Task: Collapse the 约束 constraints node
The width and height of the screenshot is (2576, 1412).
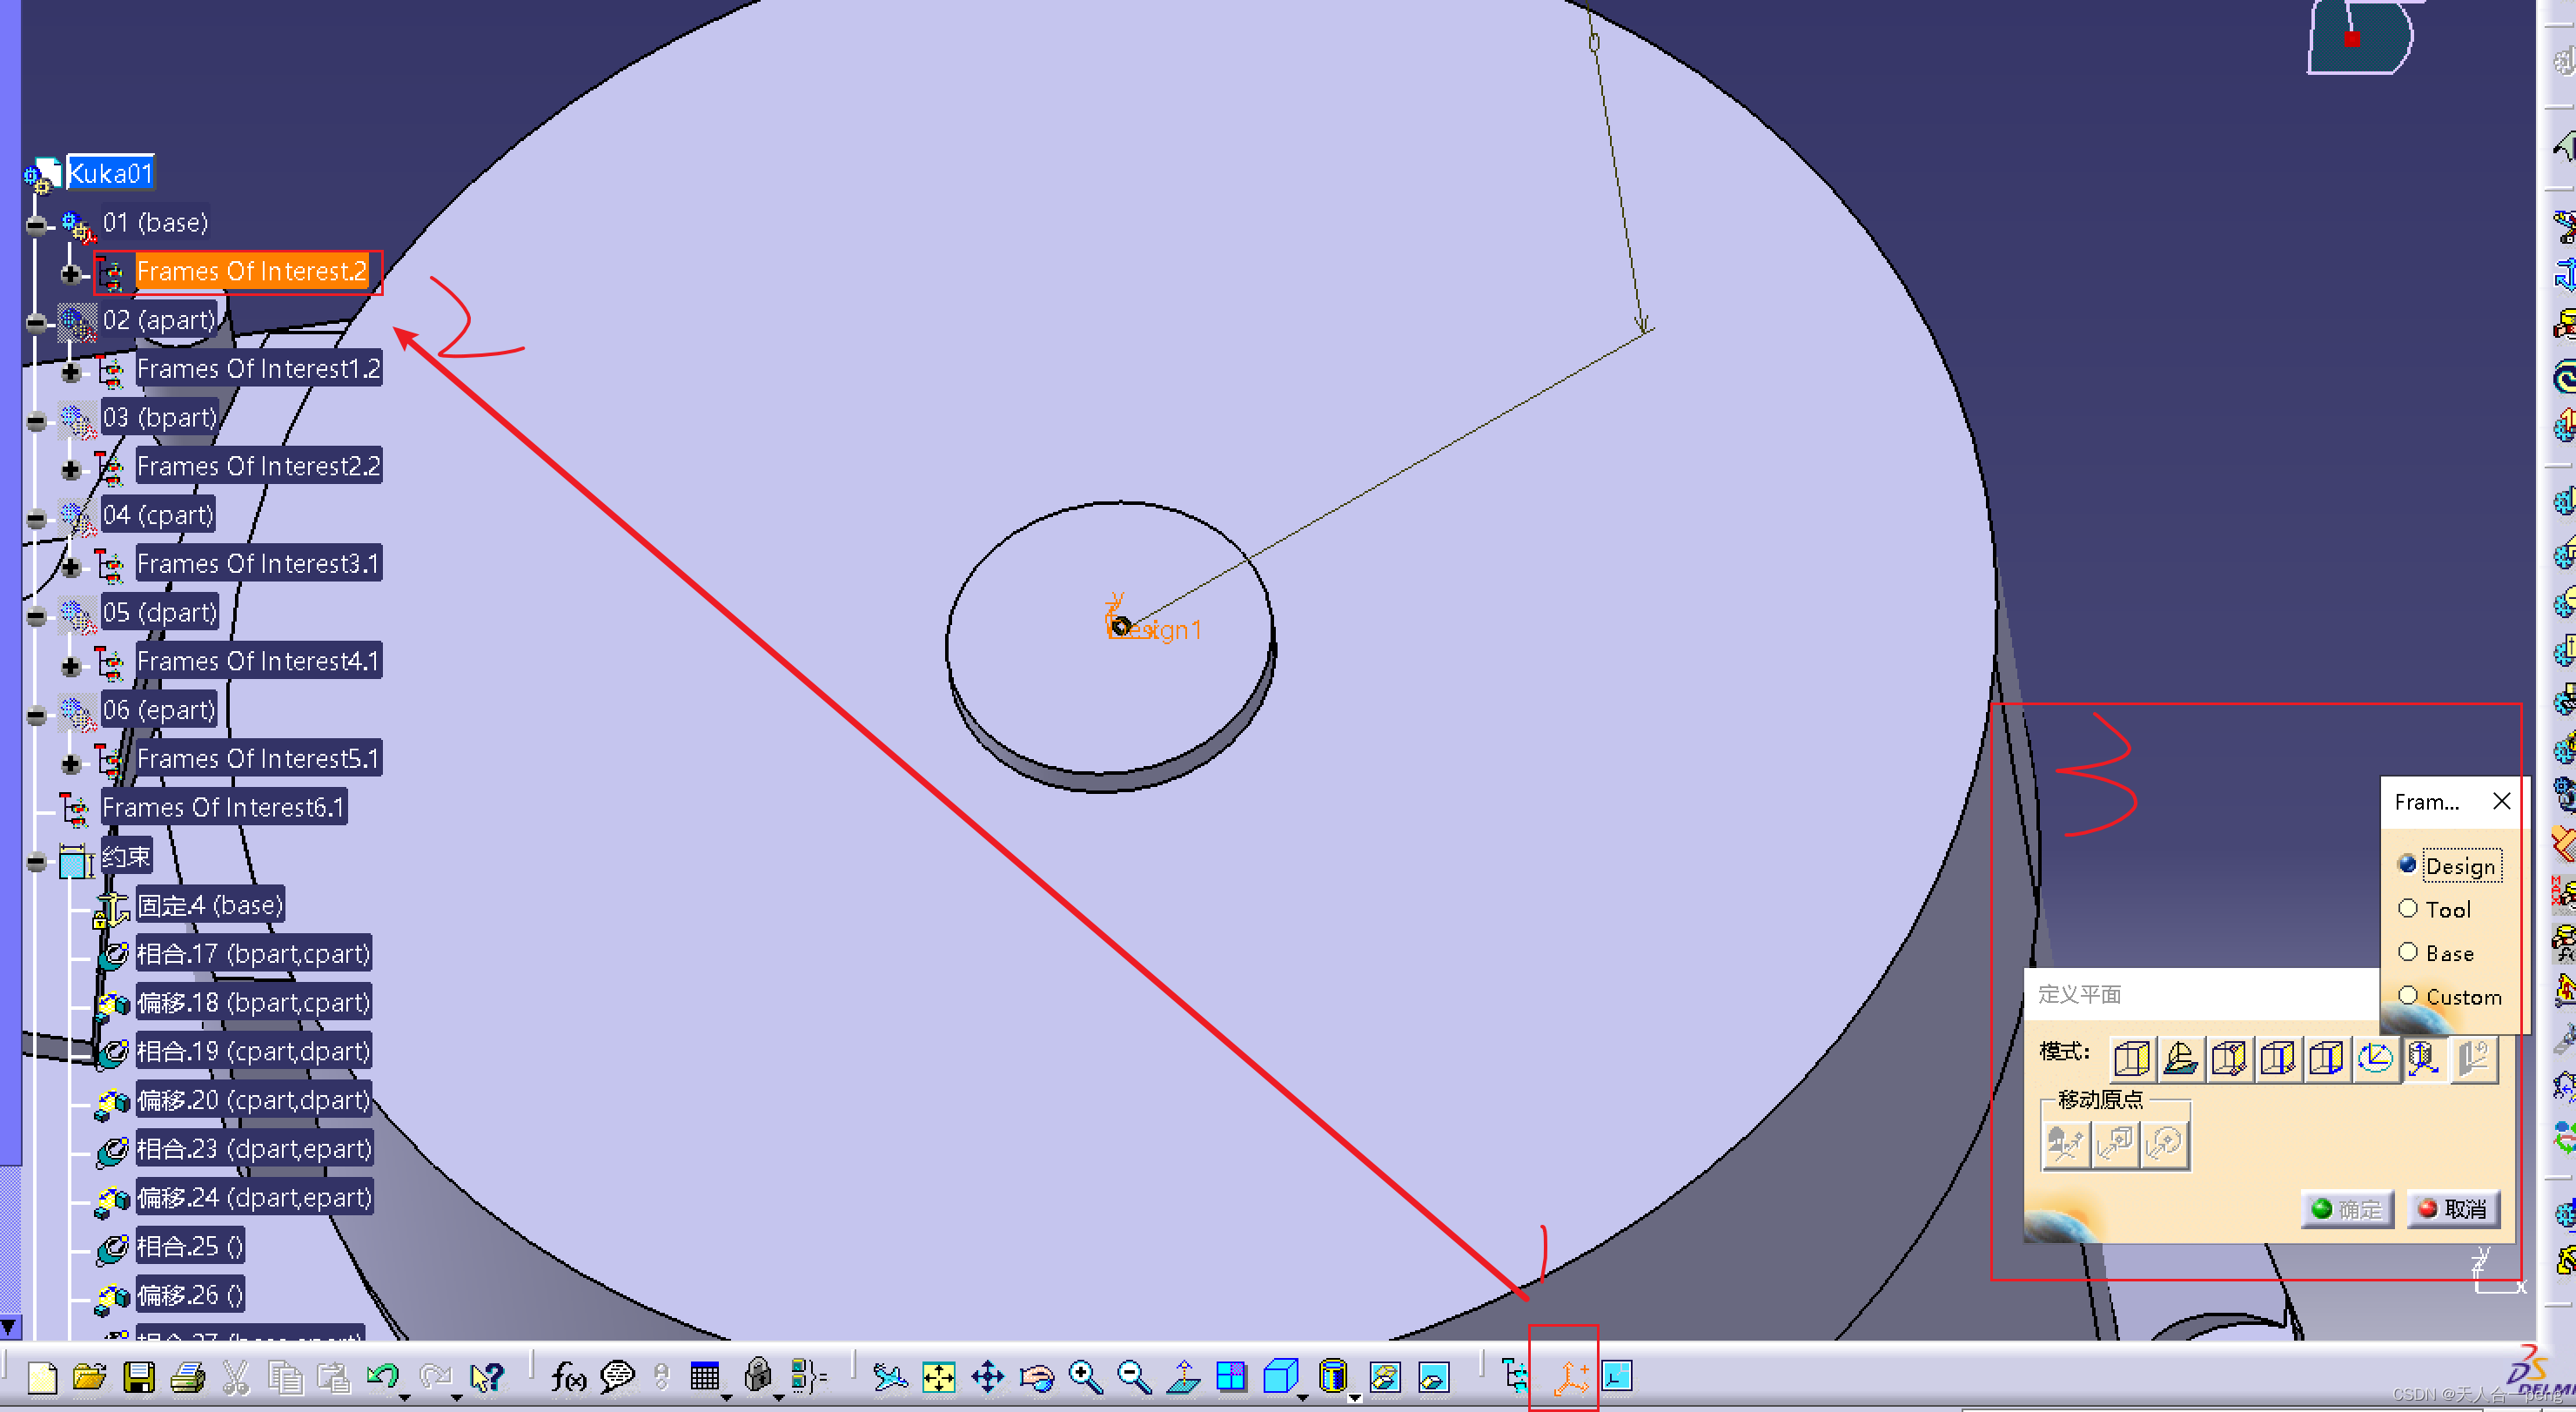Action: click(x=37, y=861)
